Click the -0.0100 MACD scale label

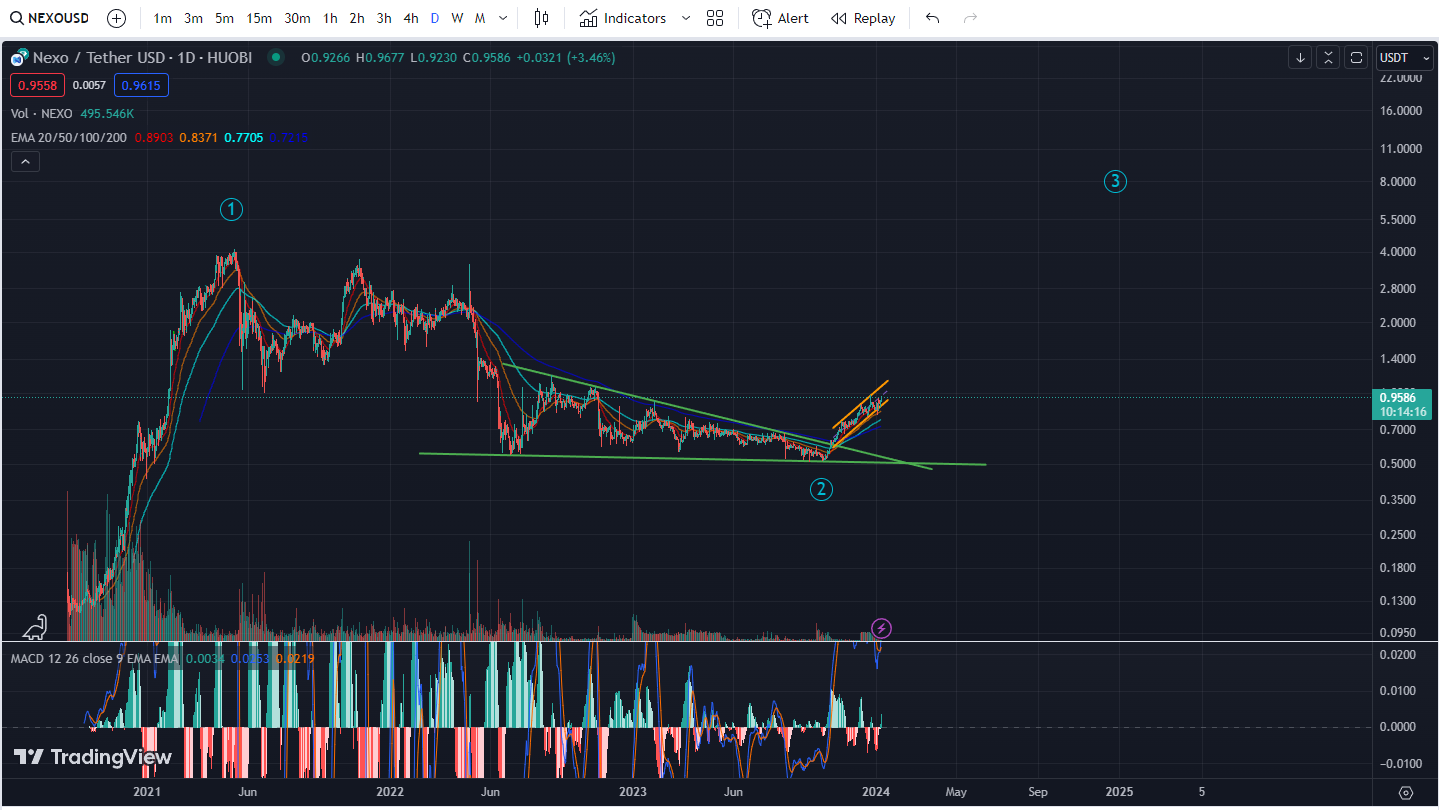click(x=1399, y=764)
